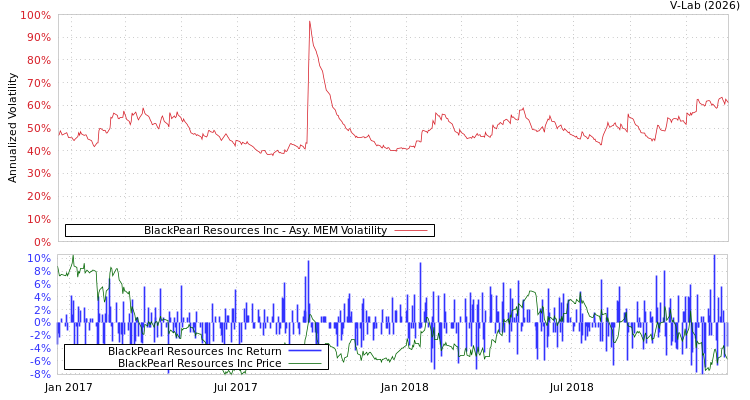Click the green price line peak at far left
Screen dimensions: 750x400
coord(72,257)
